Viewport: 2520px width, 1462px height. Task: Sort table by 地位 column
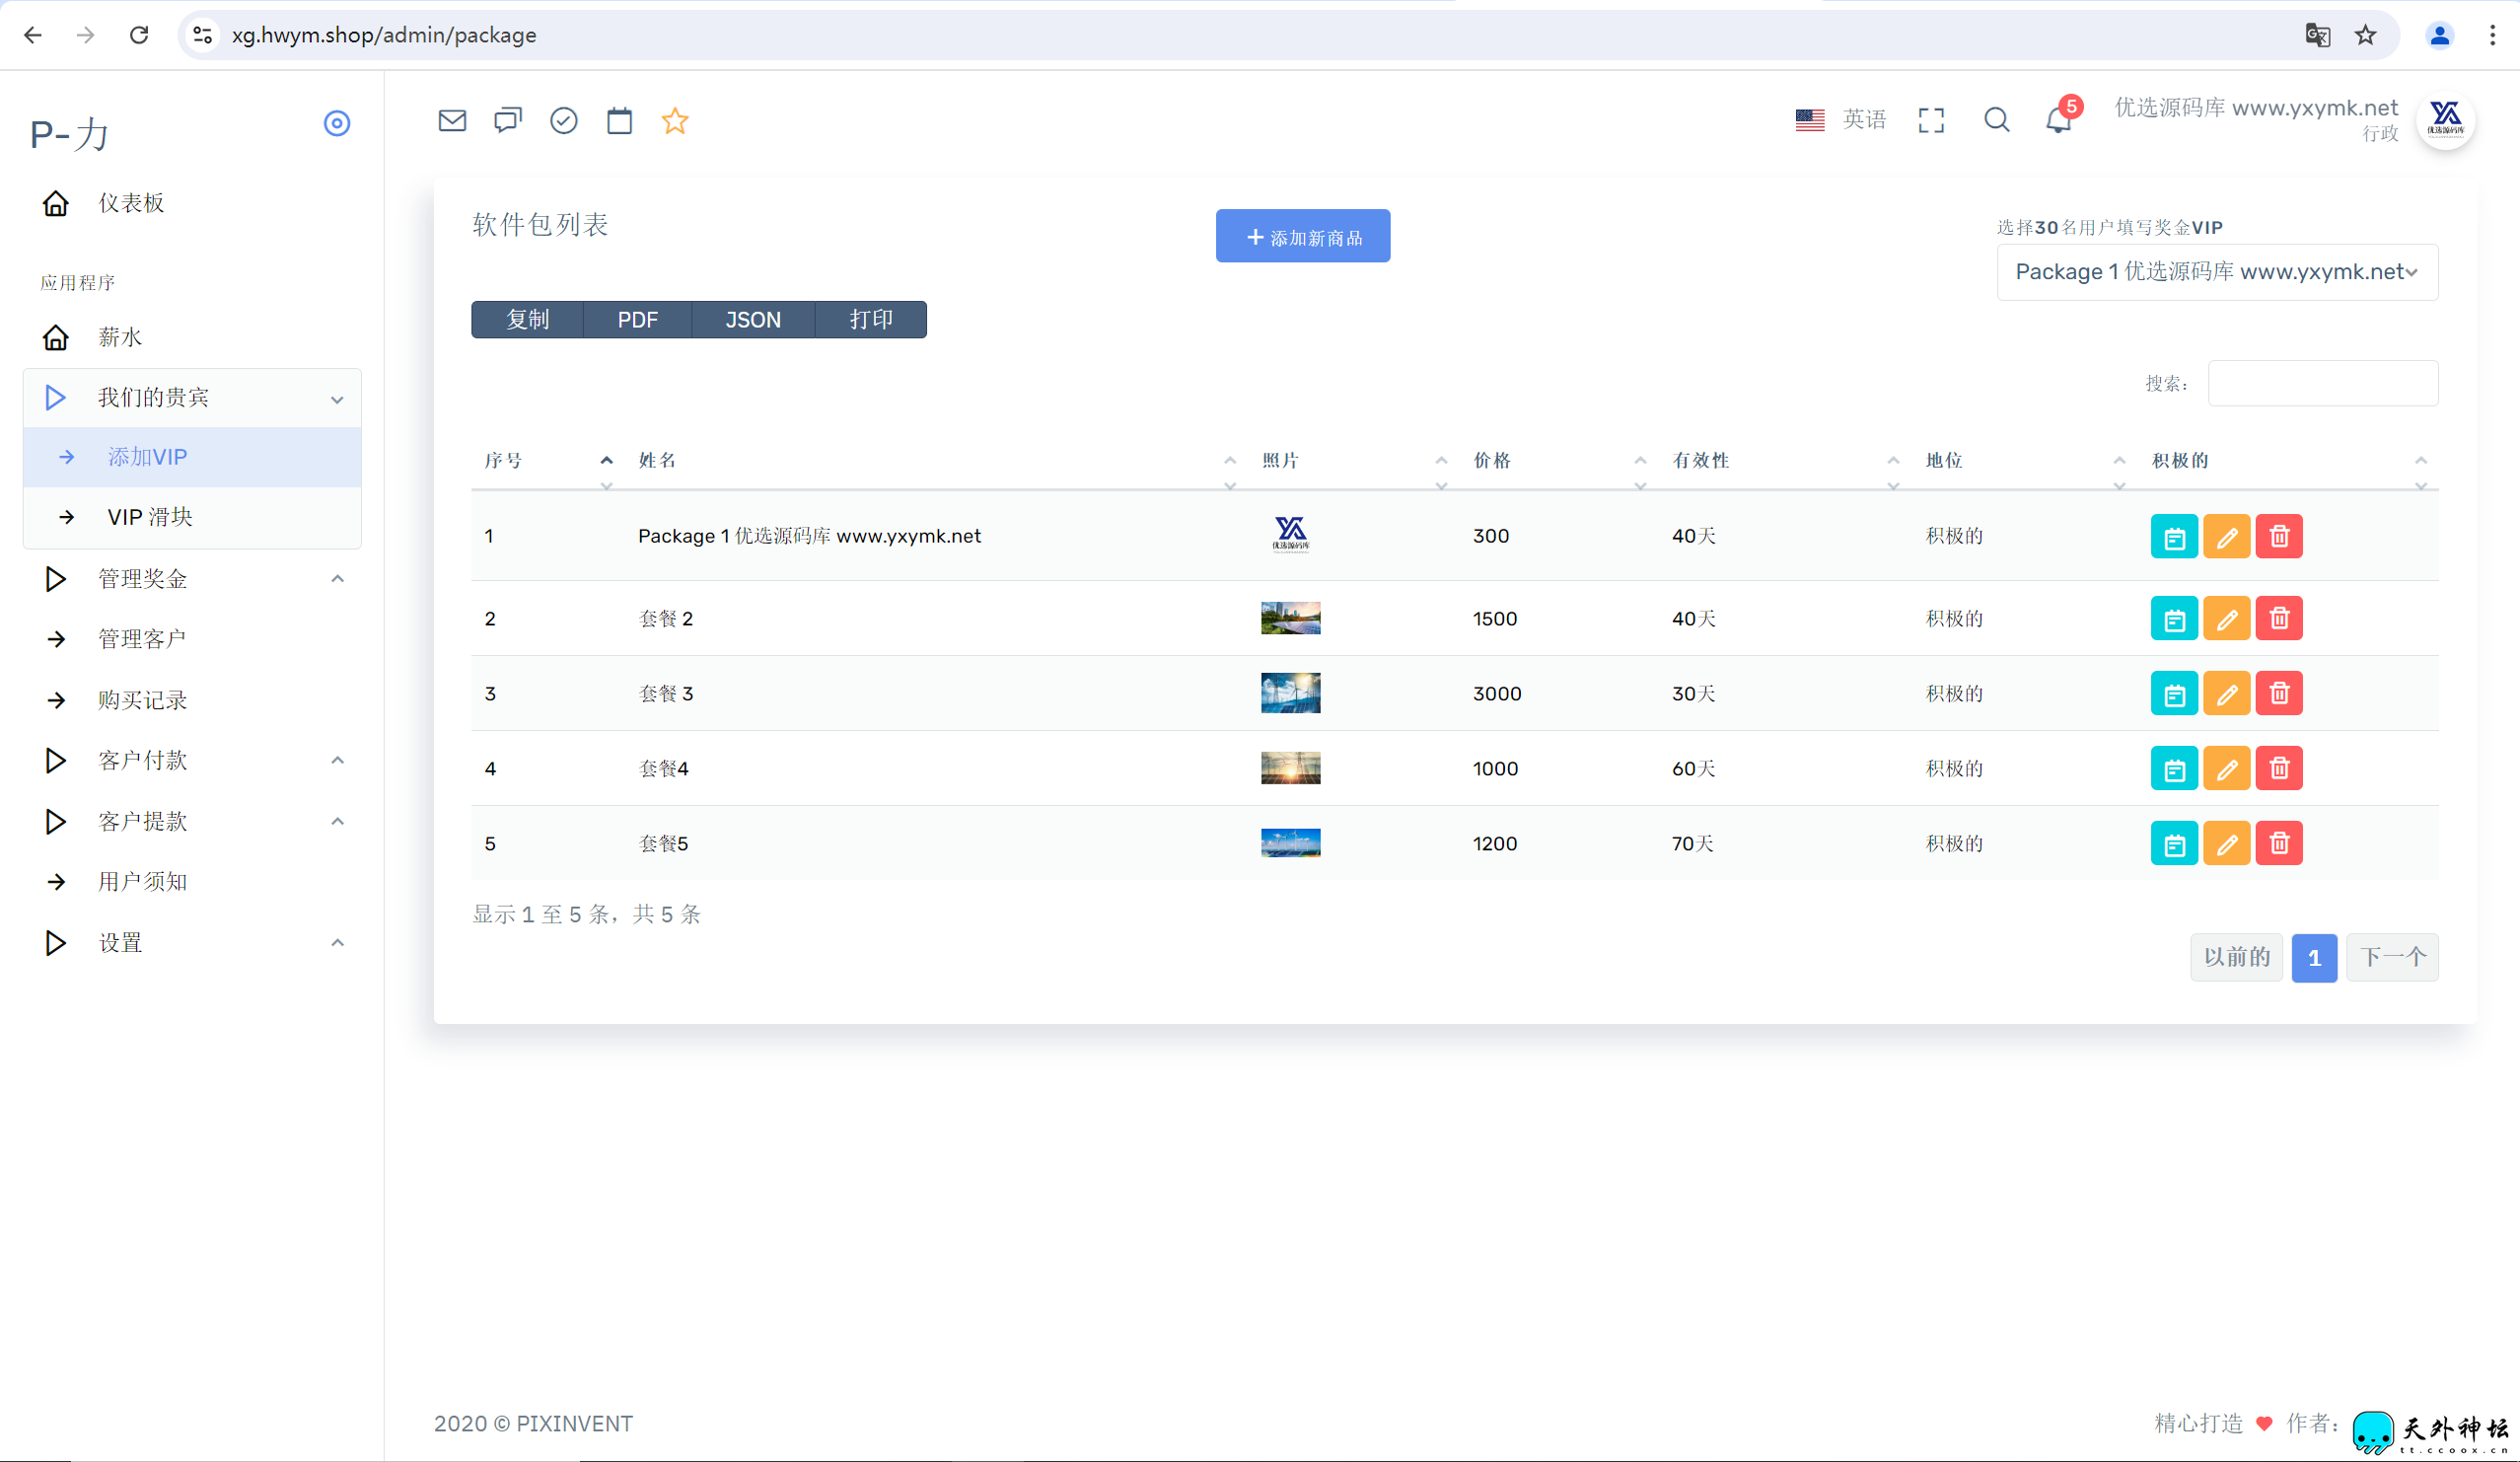[x=2026, y=461]
